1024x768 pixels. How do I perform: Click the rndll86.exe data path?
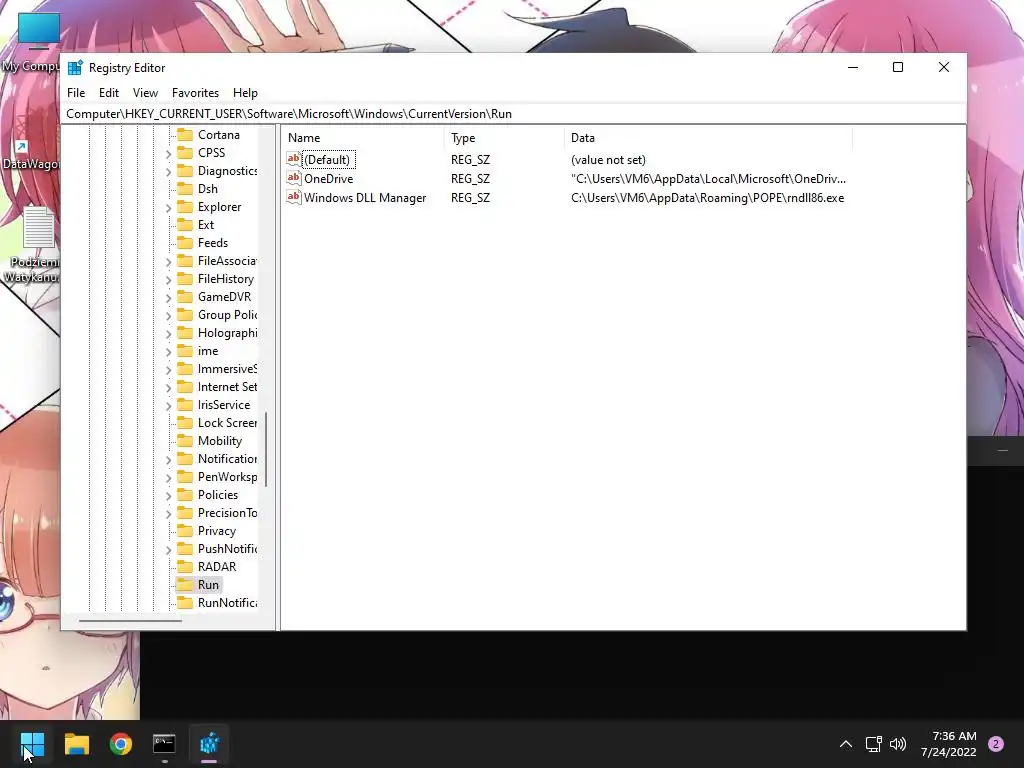(707, 197)
